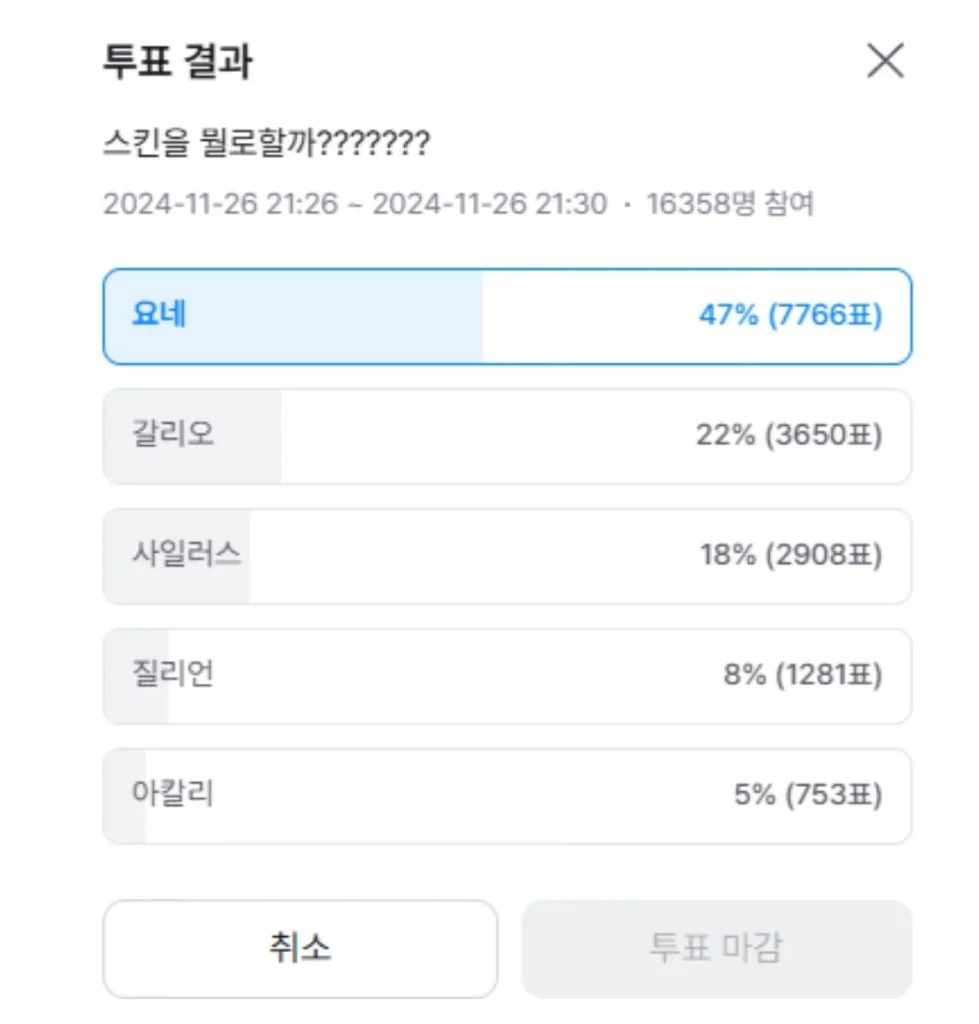
Task: Choose the 질리언 poll result row
Action: click(x=507, y=676)
